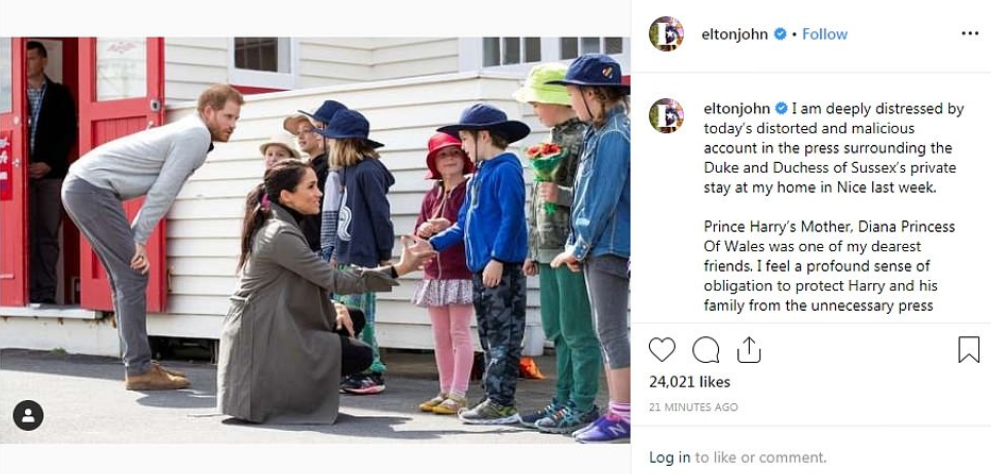Viewport: 991px width, 474px height.
Task: Open the 21 minutes ago timestamp
Action: pyautogui.click(x=693, y=407)
